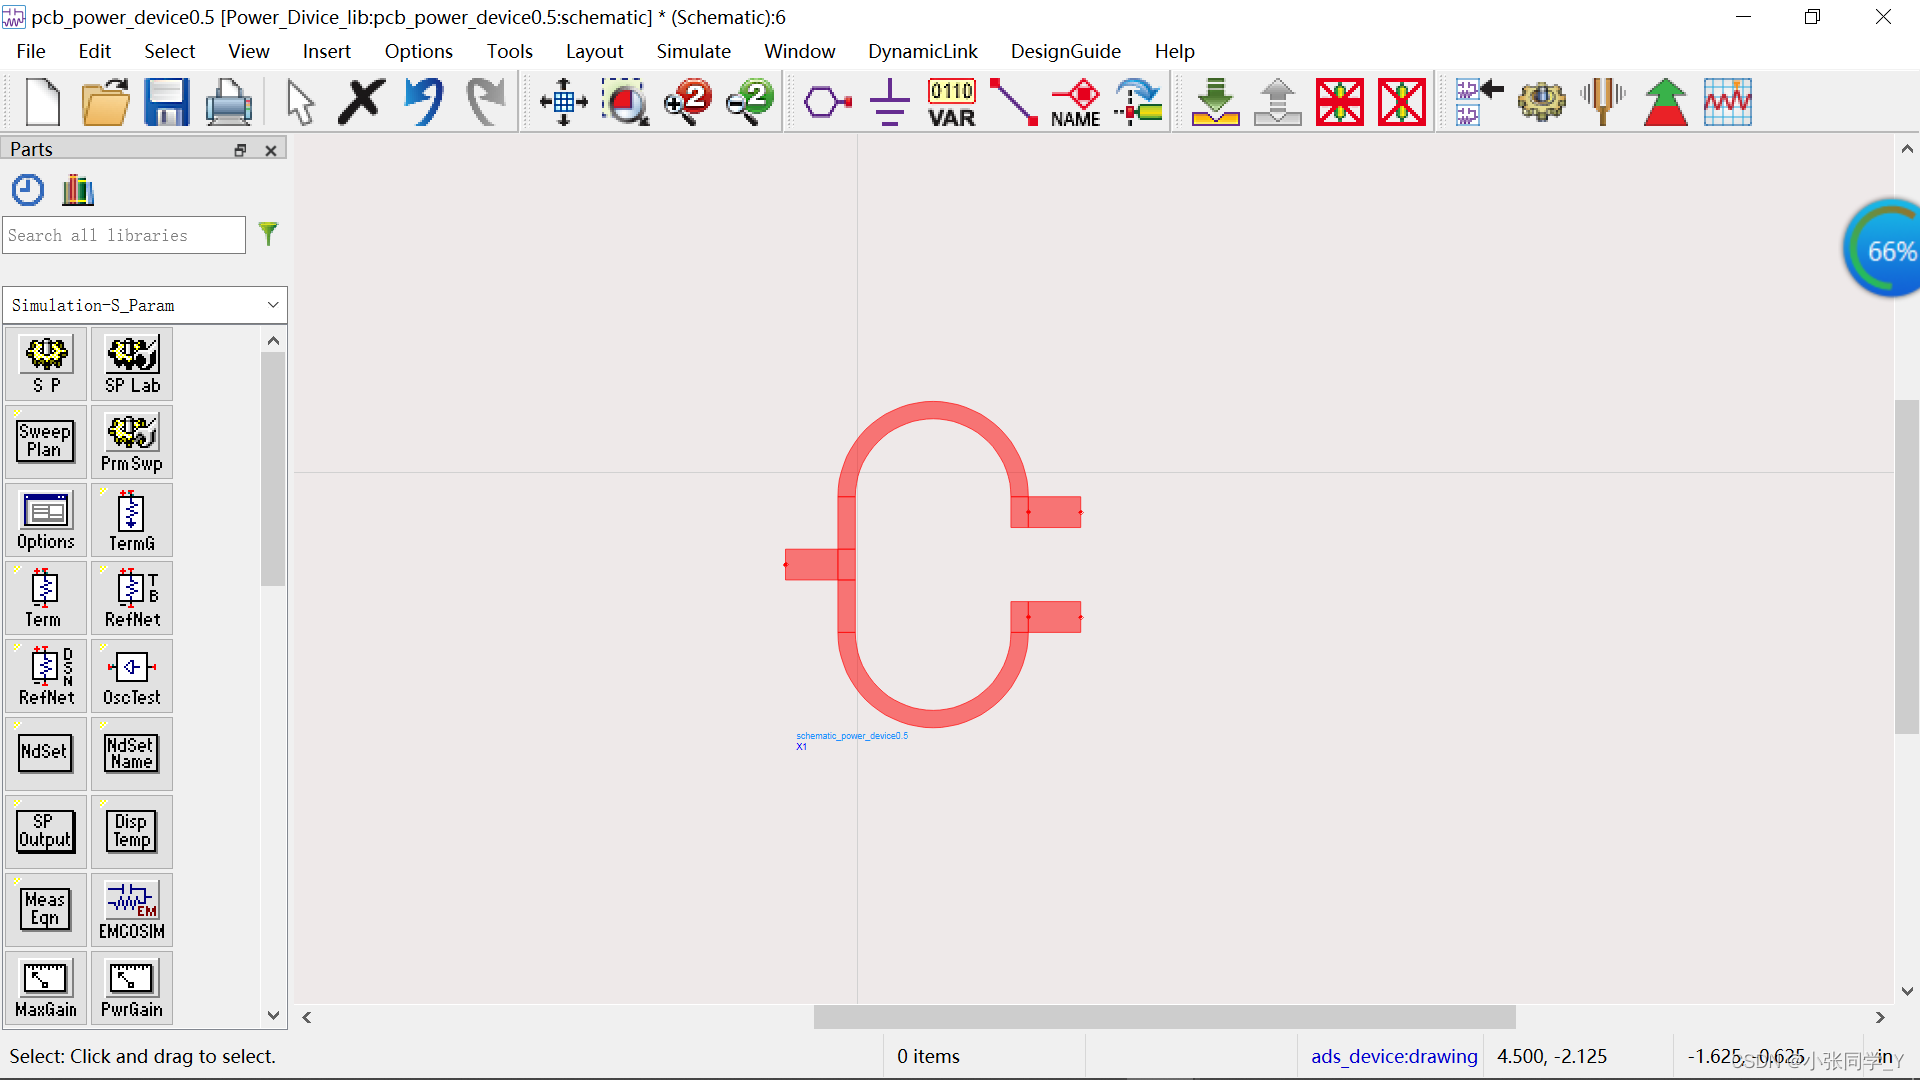
Task: Click the Search all libraries field
Action: (124, 235)
